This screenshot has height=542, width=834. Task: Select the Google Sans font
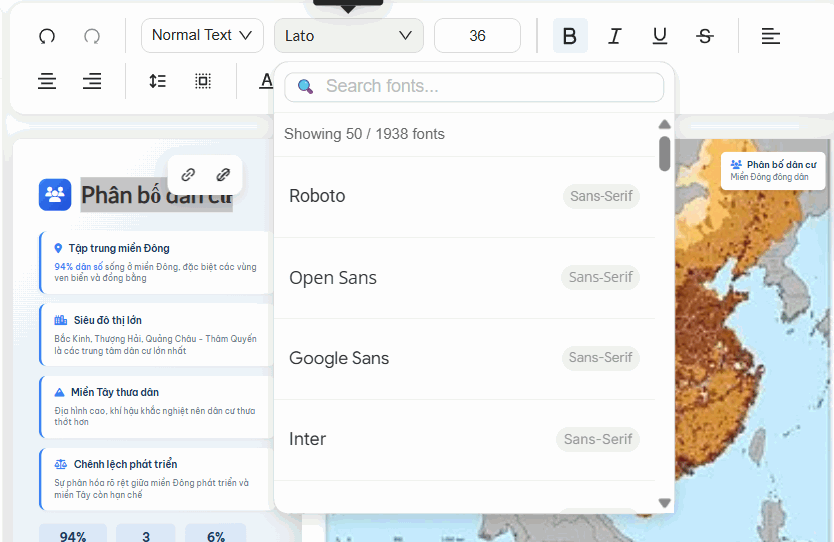point(464,358)
